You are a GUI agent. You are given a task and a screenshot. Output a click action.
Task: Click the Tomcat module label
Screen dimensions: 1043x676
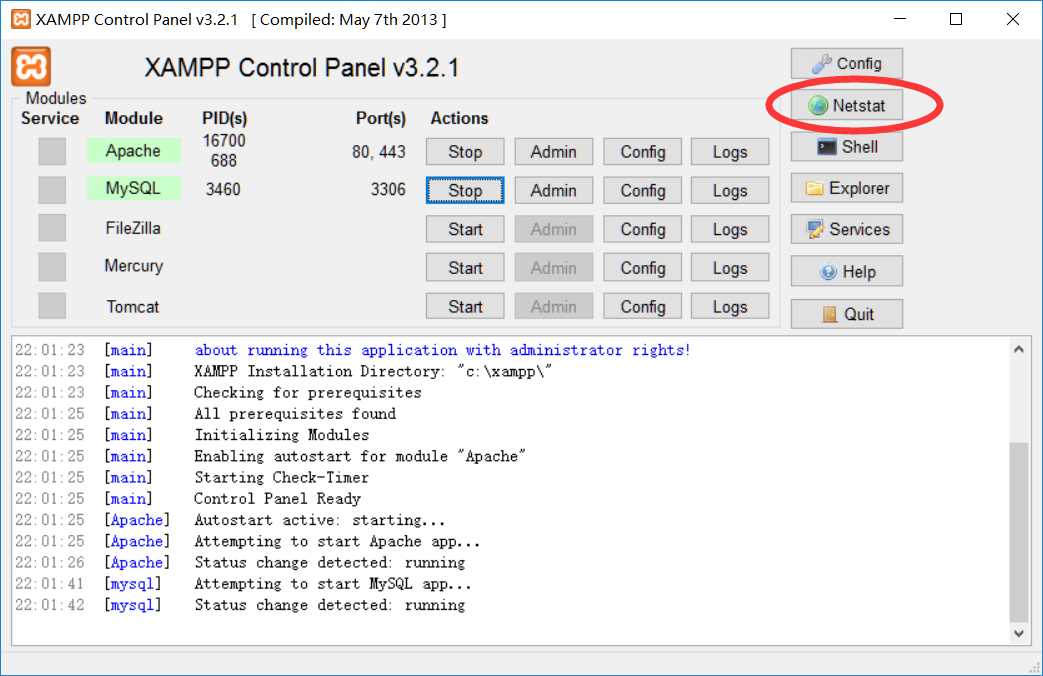tap(133, 307)
